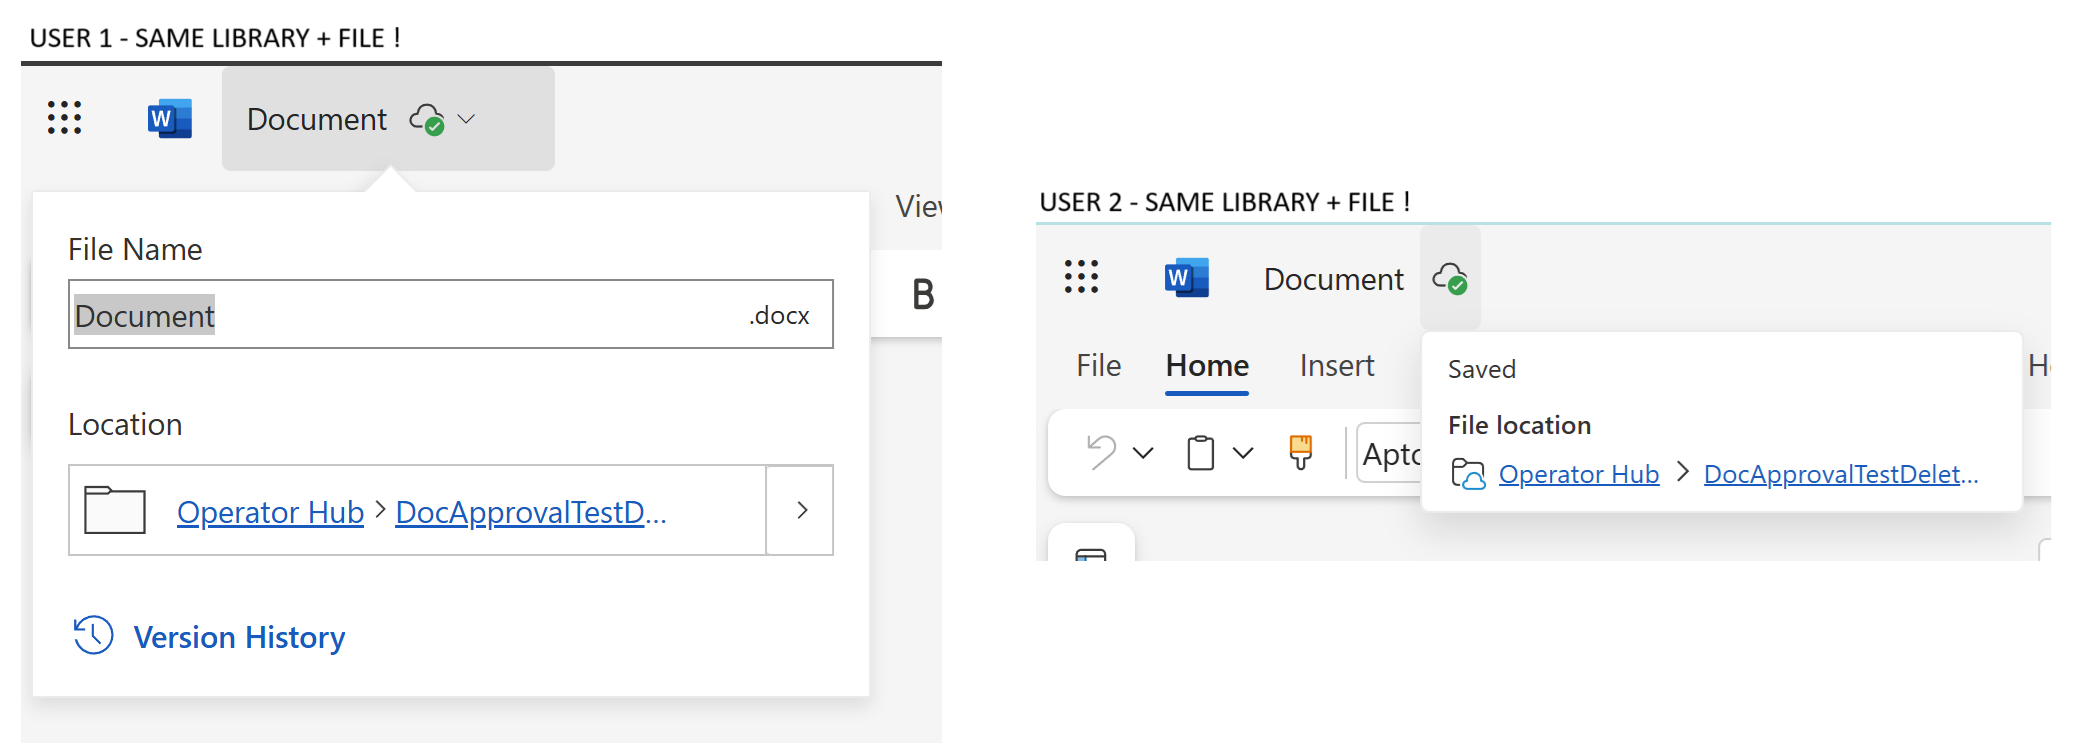2073x751 pixels.
Task: Select the Format Painter brush icon
Action: [x=1299, y=452]
